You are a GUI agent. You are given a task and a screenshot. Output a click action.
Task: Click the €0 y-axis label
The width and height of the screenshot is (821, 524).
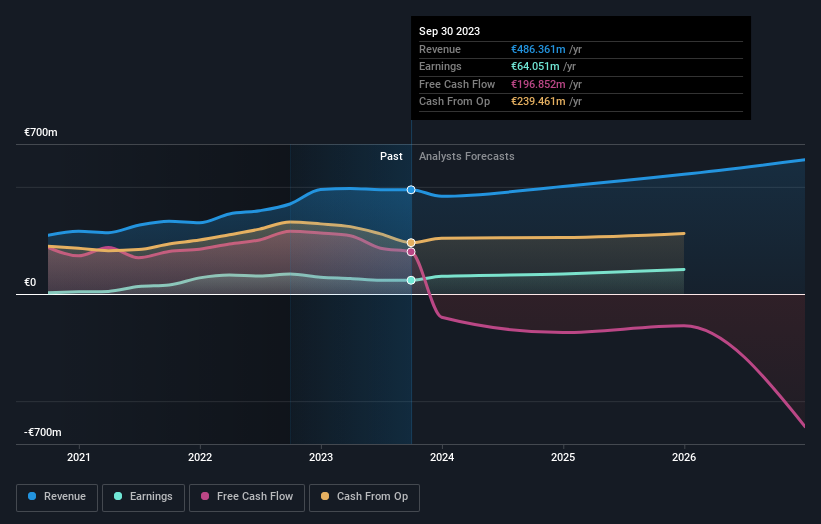(30, 283)
